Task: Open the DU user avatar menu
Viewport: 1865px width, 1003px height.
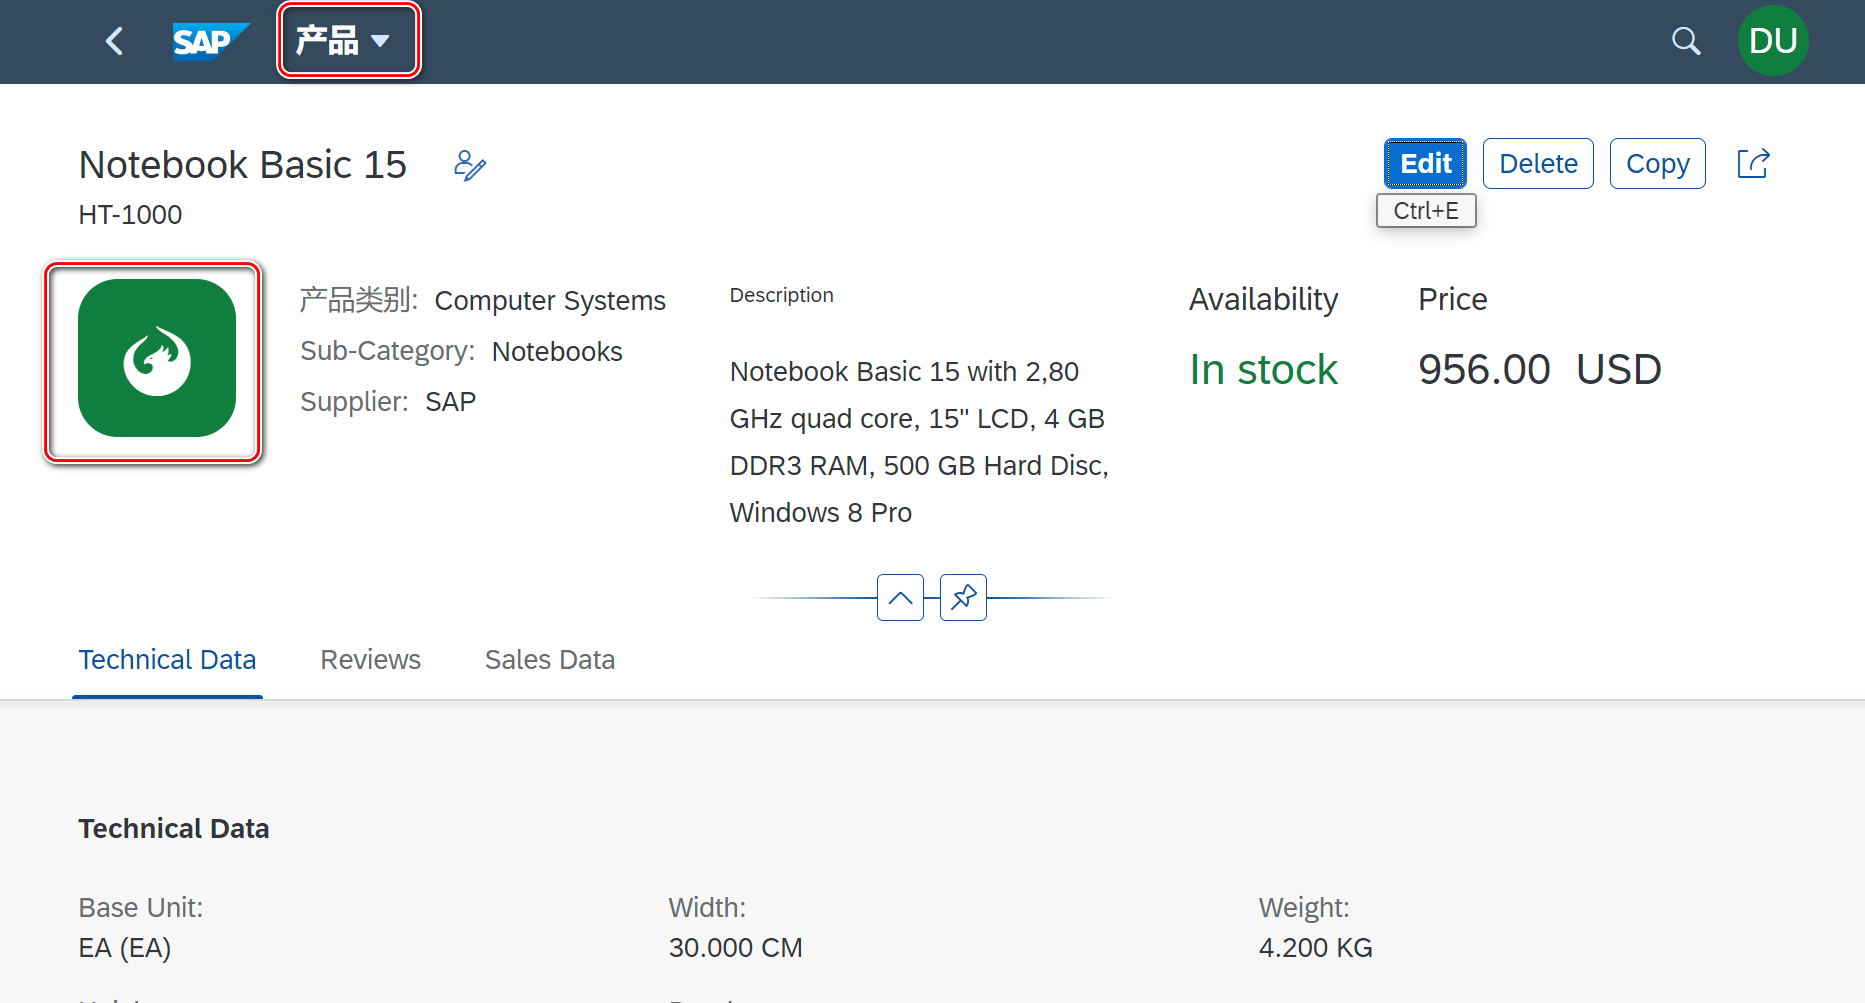Action: [x=1773, y=41]
